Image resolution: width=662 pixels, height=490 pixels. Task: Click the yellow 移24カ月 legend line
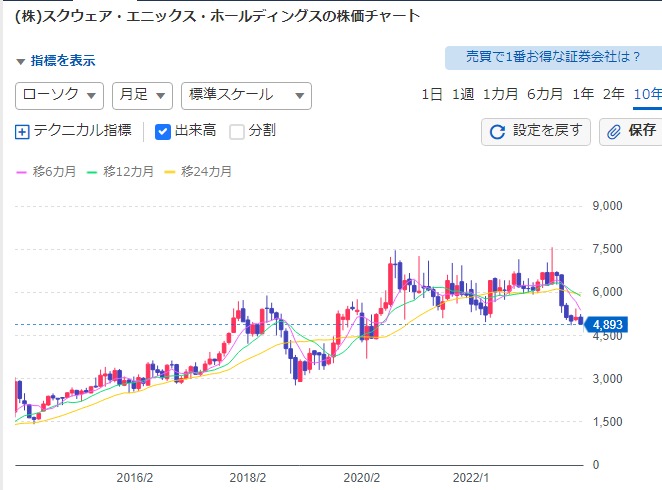pyautogui.click(x=170, y=172)
